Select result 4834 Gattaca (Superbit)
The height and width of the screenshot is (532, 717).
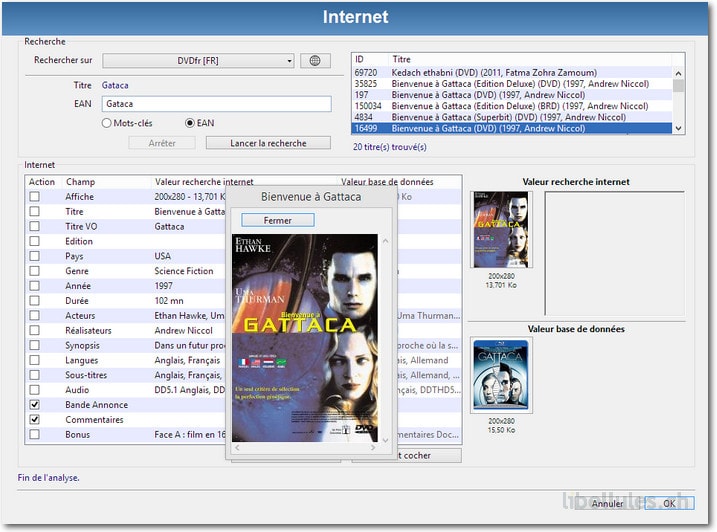512,117
